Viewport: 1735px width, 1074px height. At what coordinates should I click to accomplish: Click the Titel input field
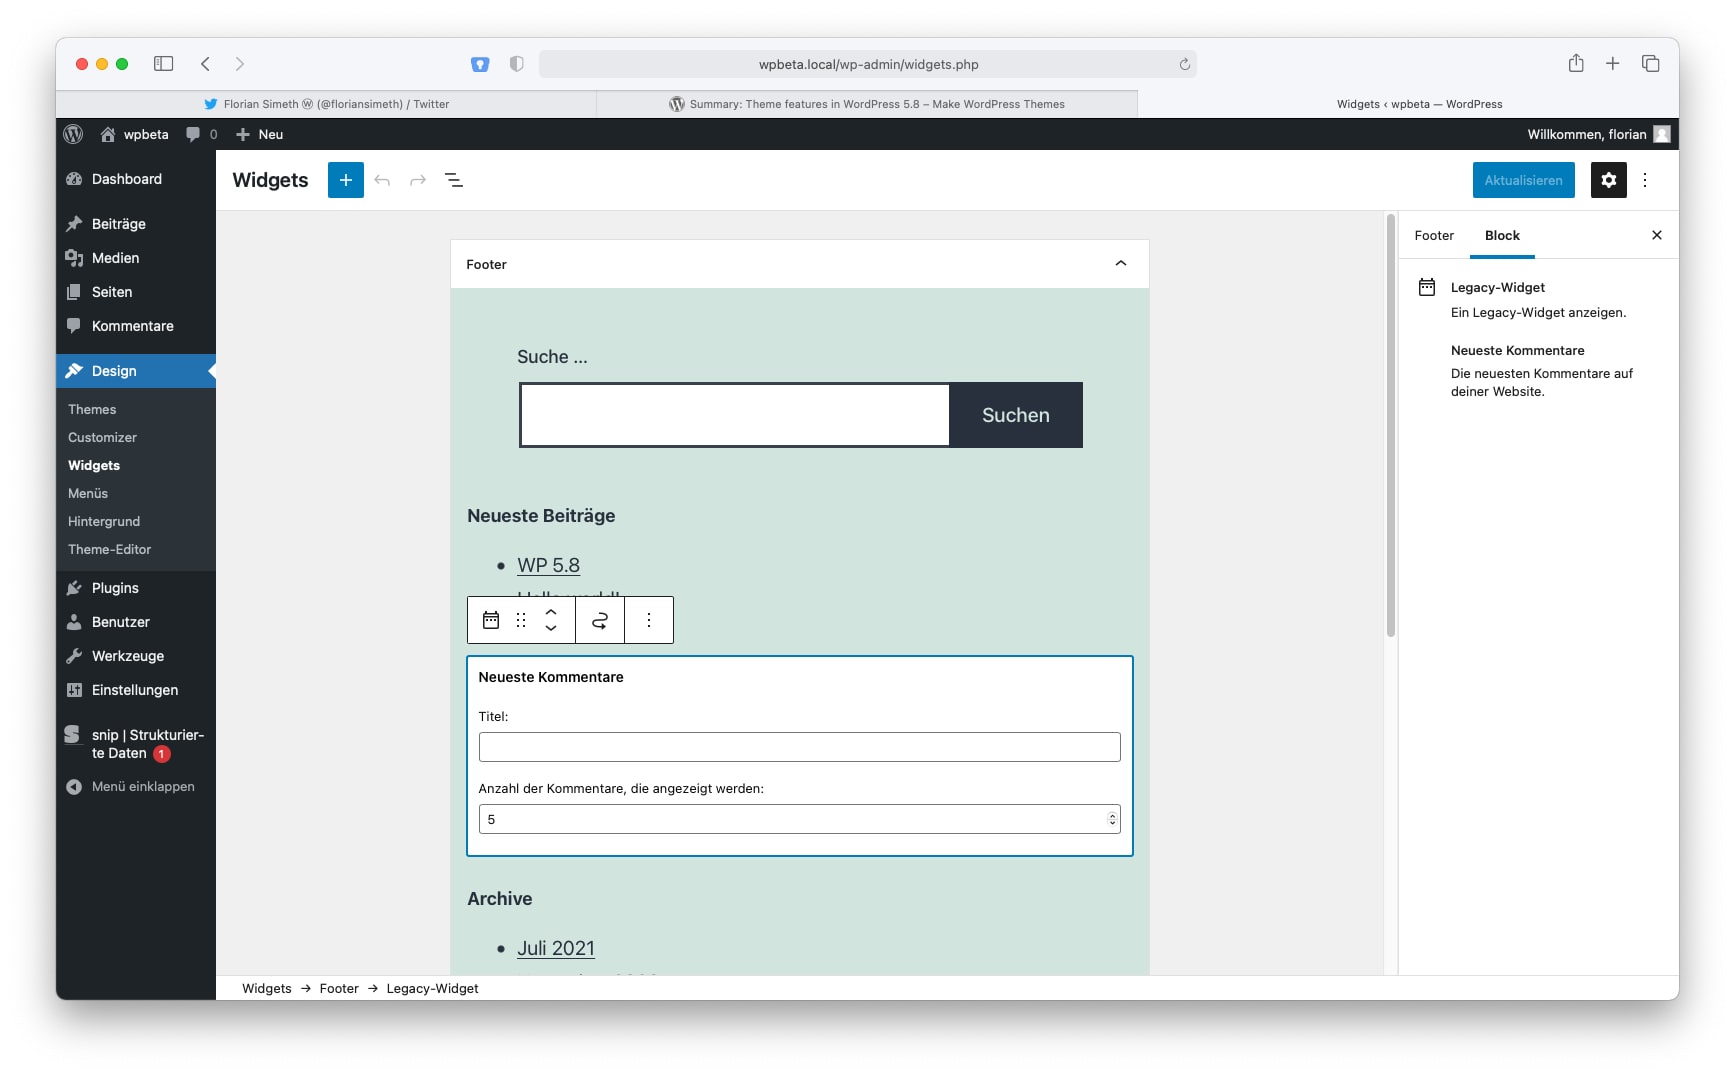point(798,747)
